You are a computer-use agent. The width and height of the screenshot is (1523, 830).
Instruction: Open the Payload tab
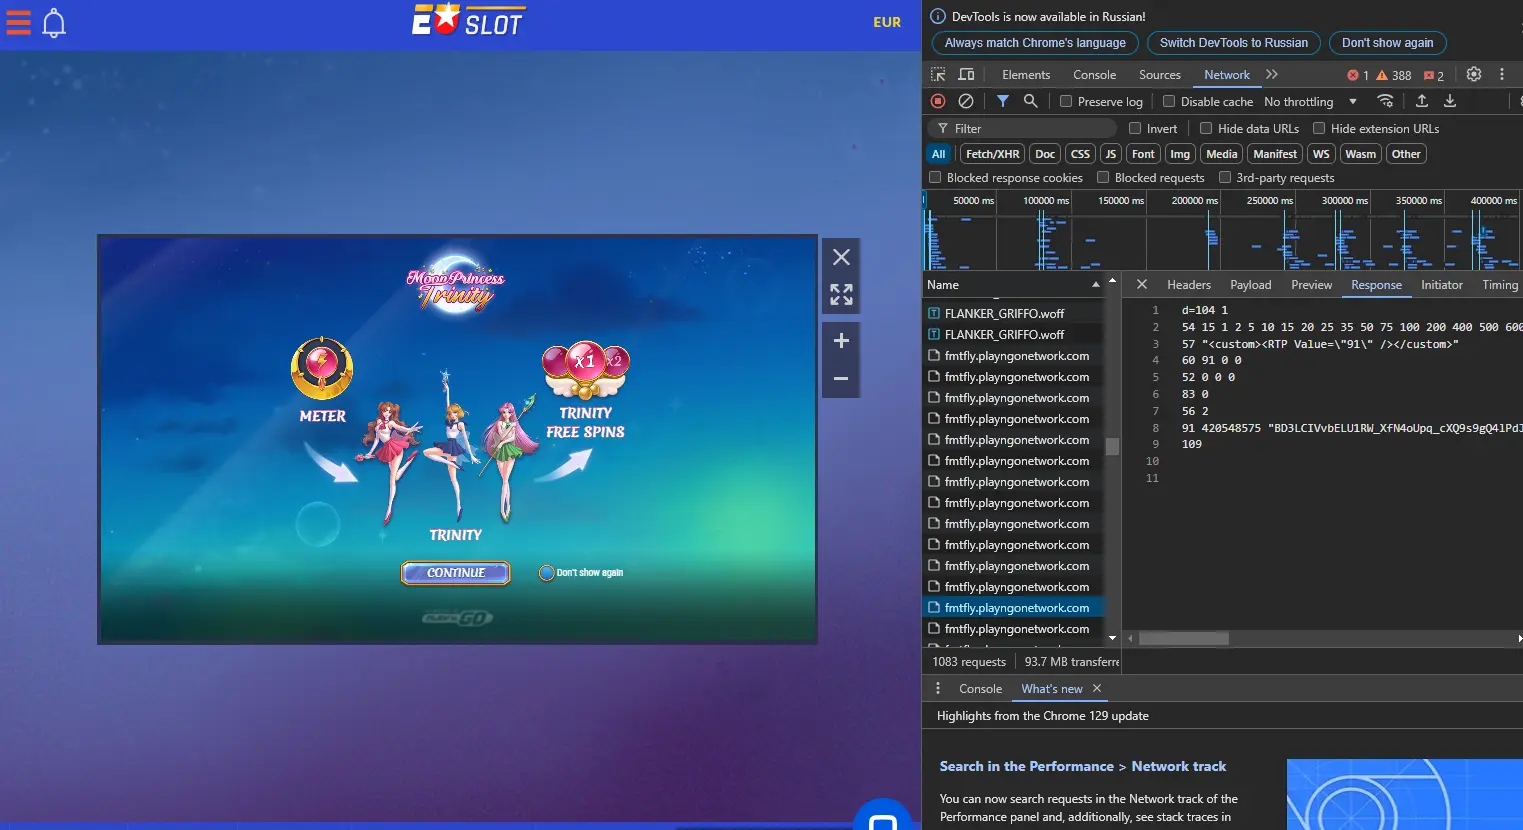(1250, 284)
